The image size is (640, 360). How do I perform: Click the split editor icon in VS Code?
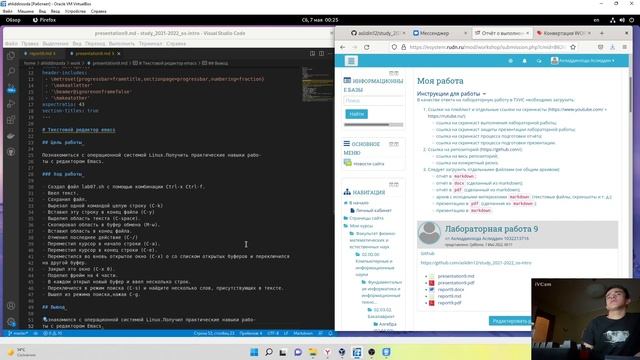pos(321,53)
